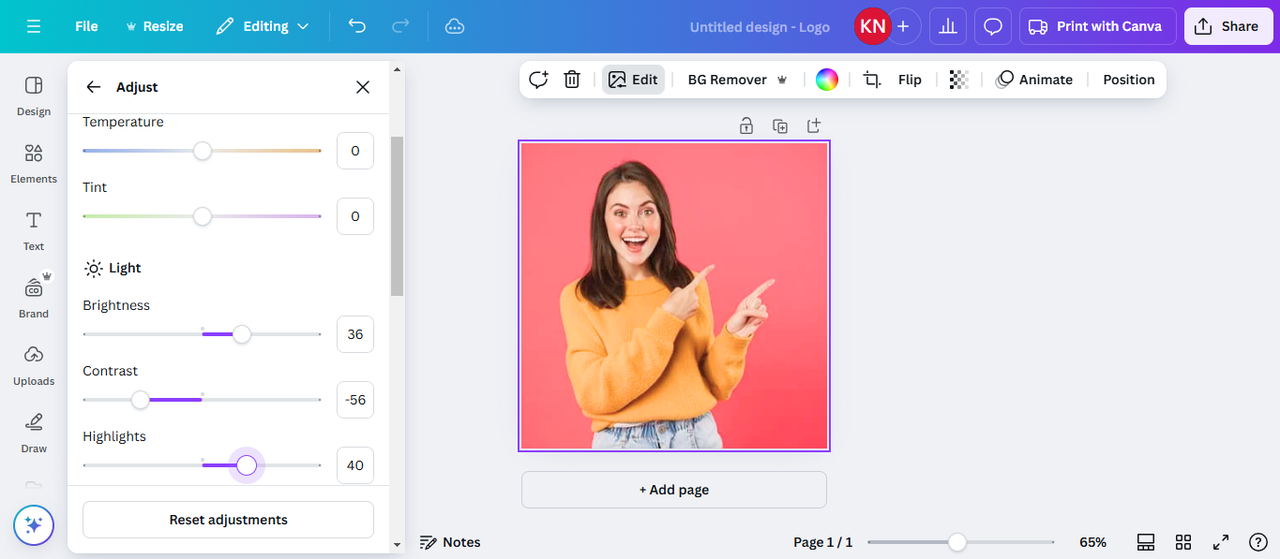Close the Adjust panel
The height and width of the screenshot is (559, 1280).
363,87
